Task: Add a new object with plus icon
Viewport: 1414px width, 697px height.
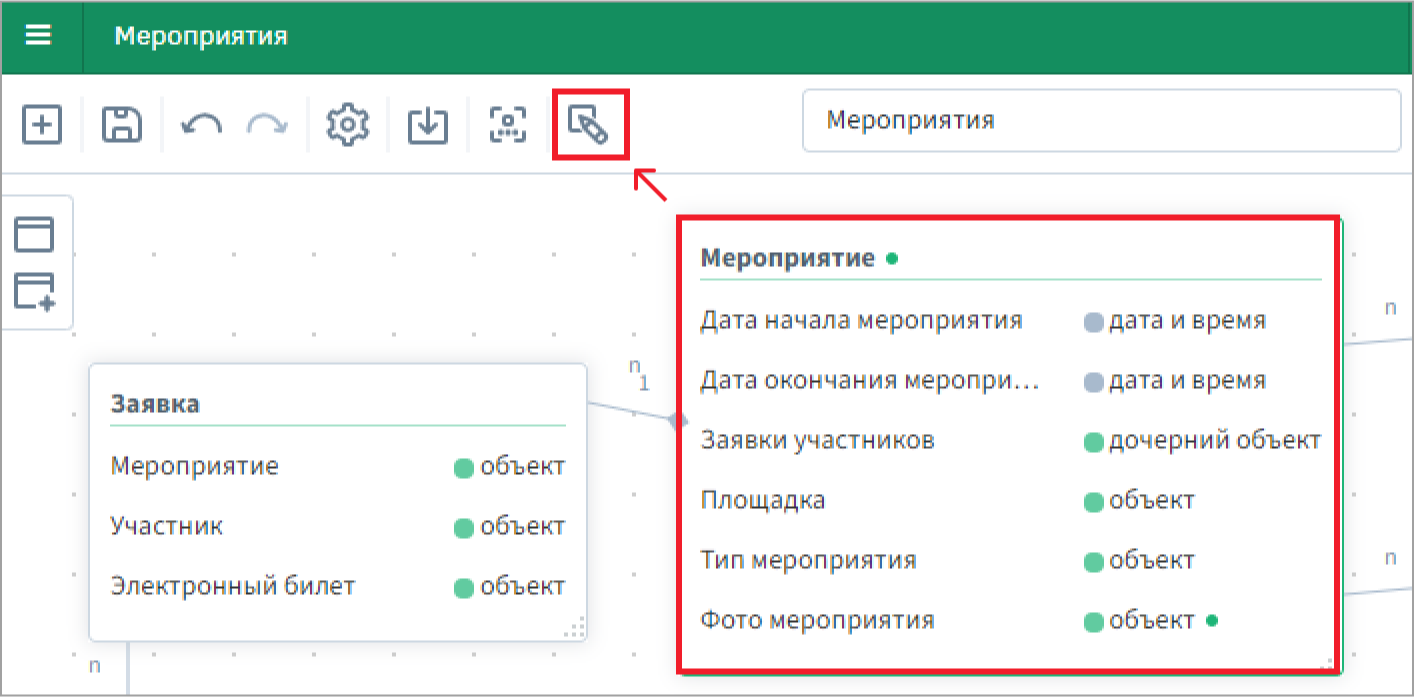Action: (x=41, y=125)
